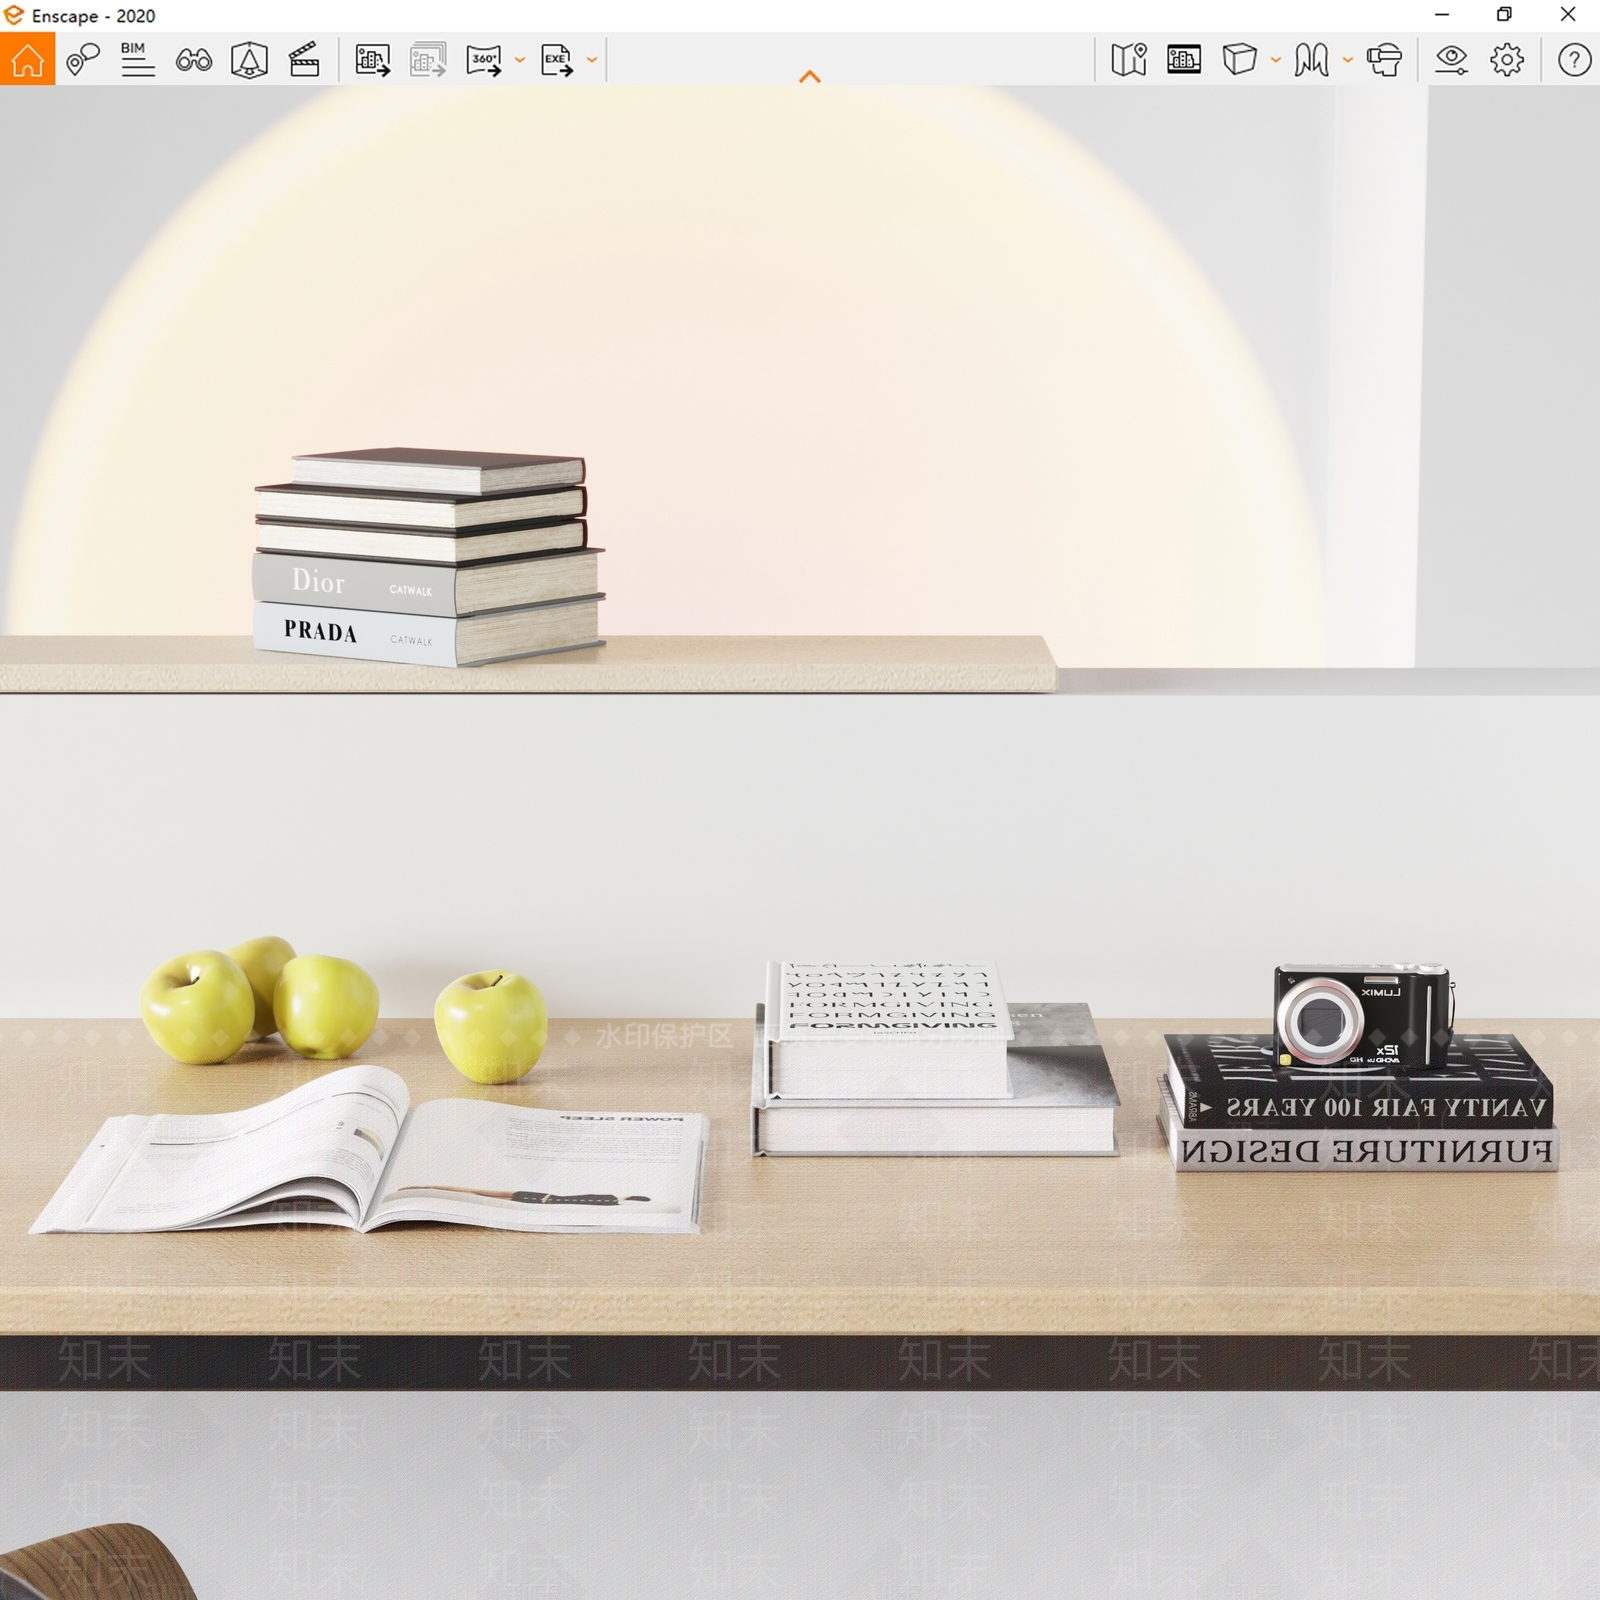
Task: Minimize the Enscape window
Action: (x=1442, y=15)
